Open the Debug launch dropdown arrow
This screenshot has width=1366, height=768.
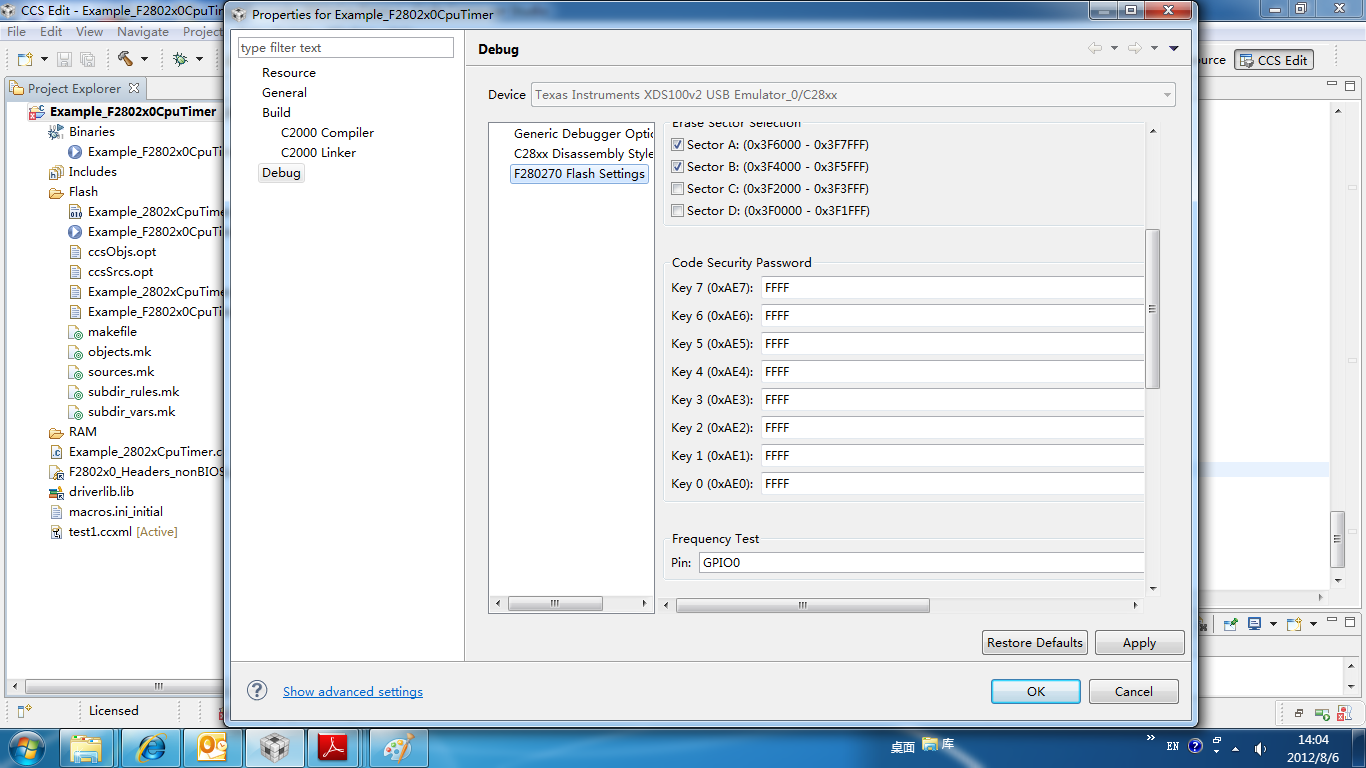pyautogui.click(x=199, y=60)
